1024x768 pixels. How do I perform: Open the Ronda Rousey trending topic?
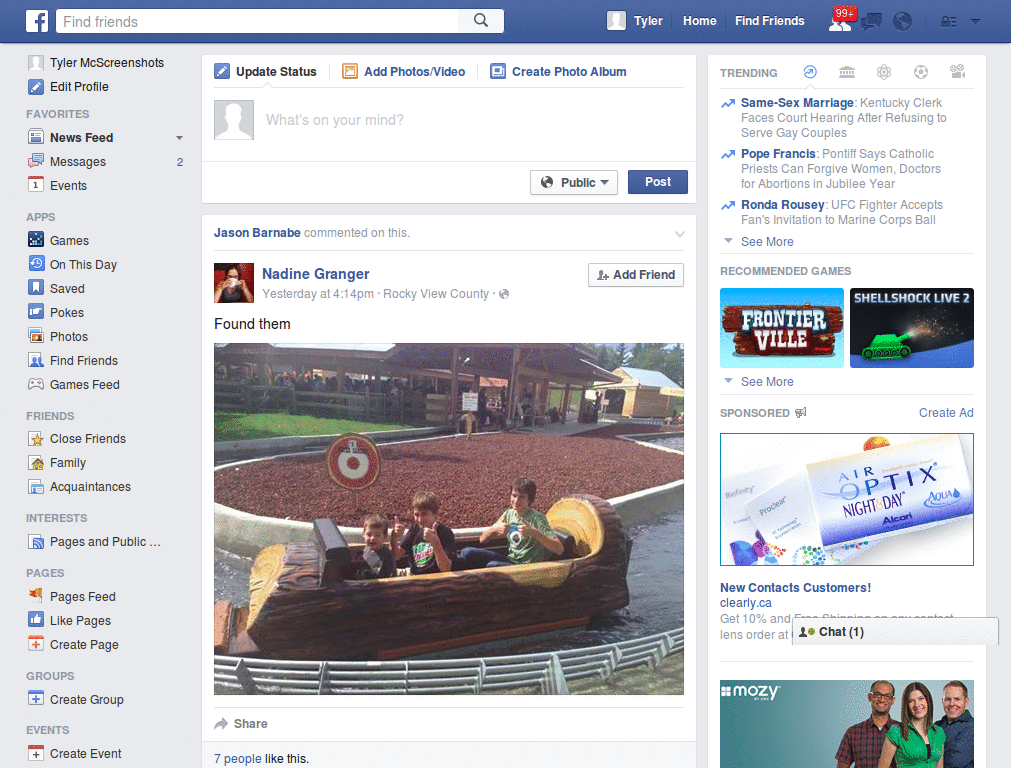click(x=782, y=204)
